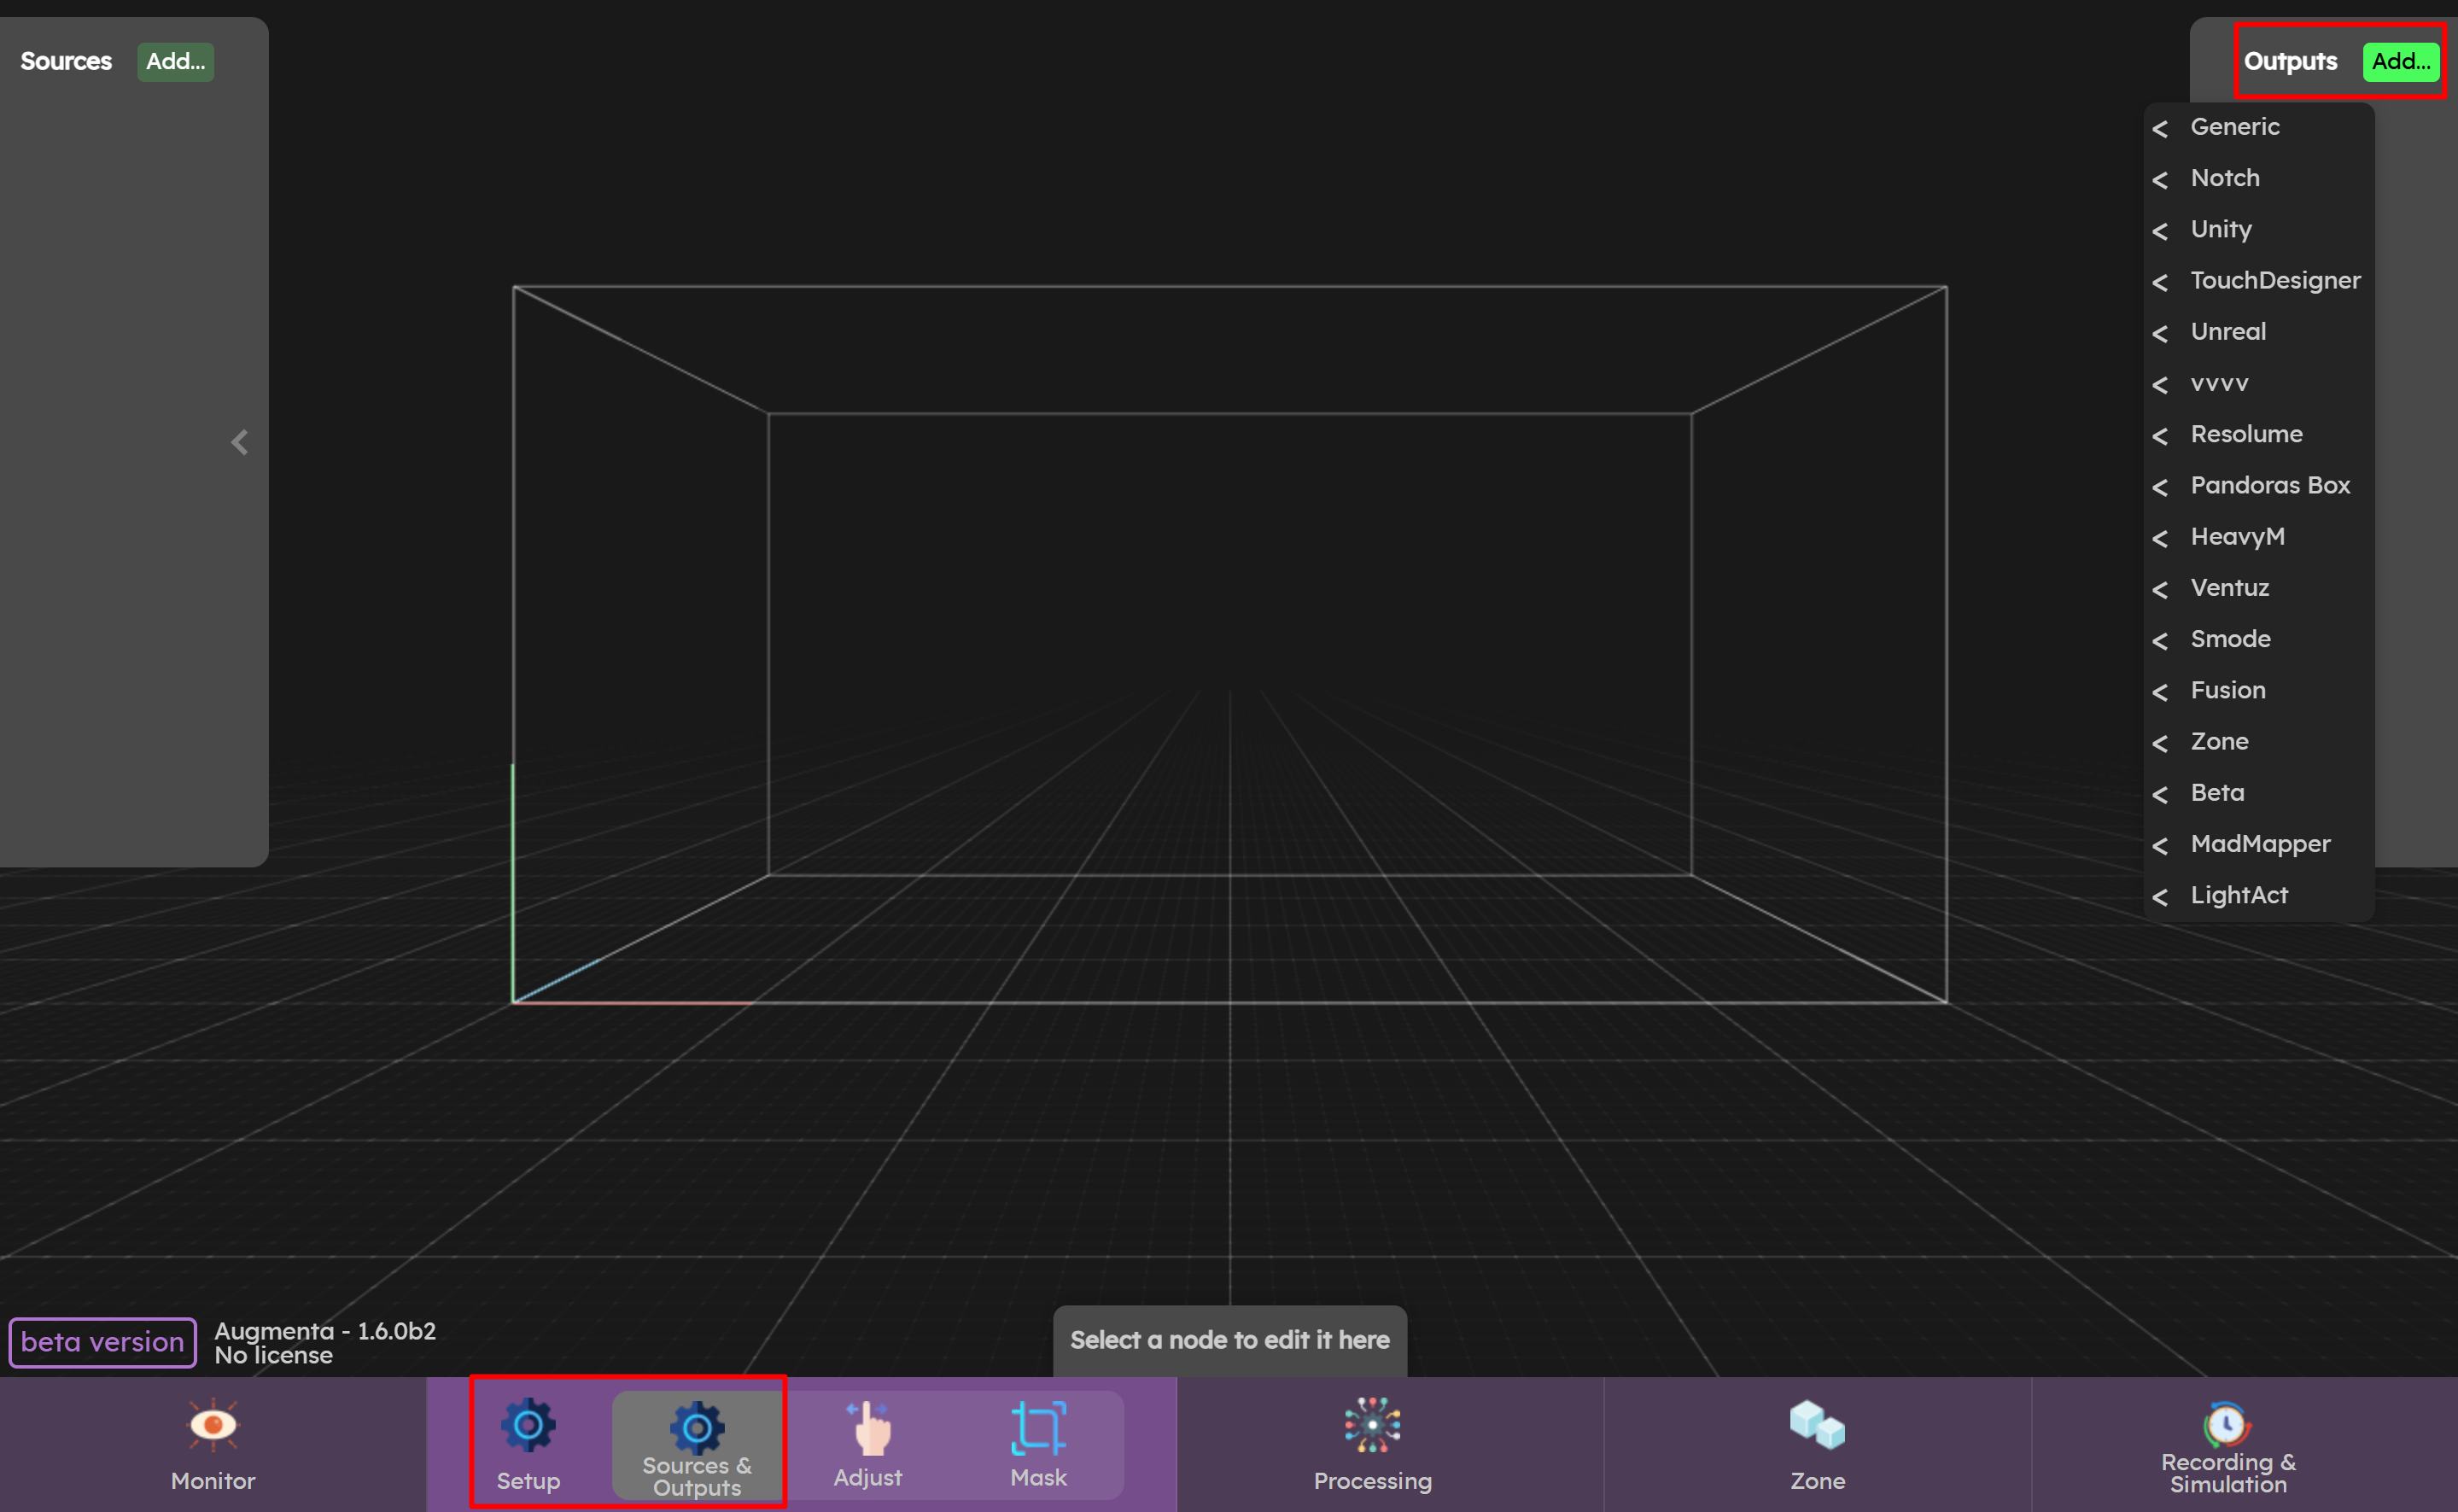2458x1512 pixels.
Task: Collapse the Sources panel with chevron
Action: tap(239, 442)
